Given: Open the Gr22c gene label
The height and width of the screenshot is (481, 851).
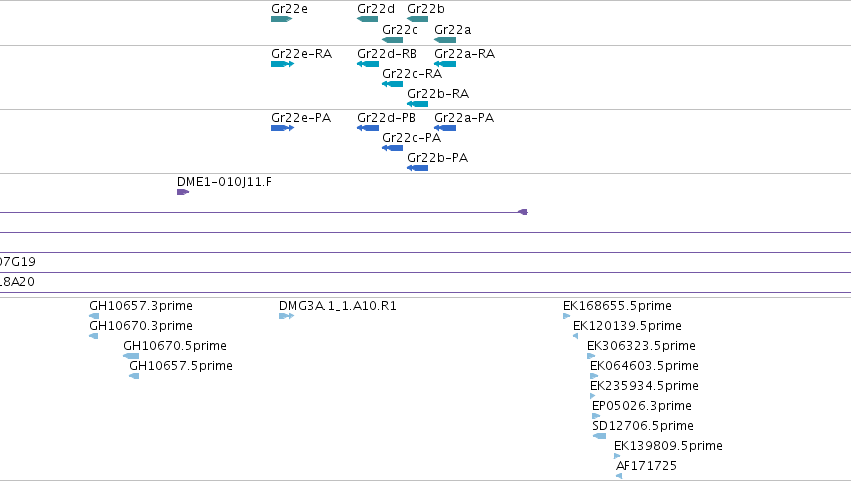Looking at the screenshot, I should click(x=400, y=29).
